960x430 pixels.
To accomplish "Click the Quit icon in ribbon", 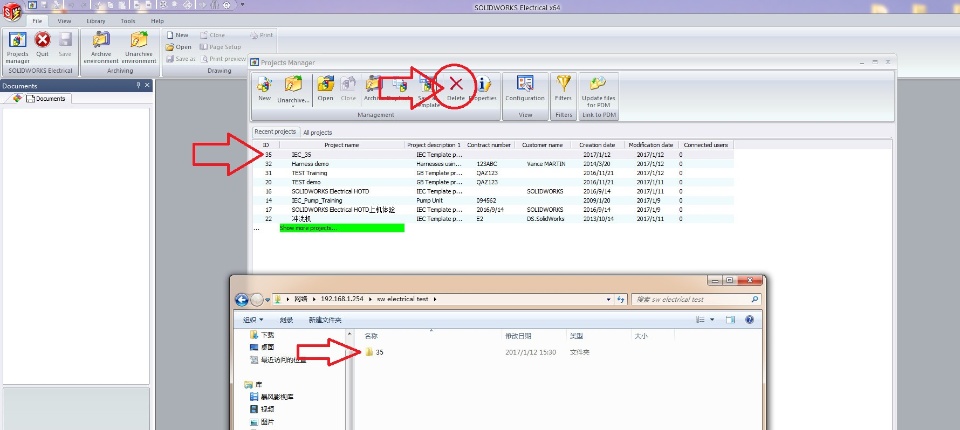I will click(42, 41).
